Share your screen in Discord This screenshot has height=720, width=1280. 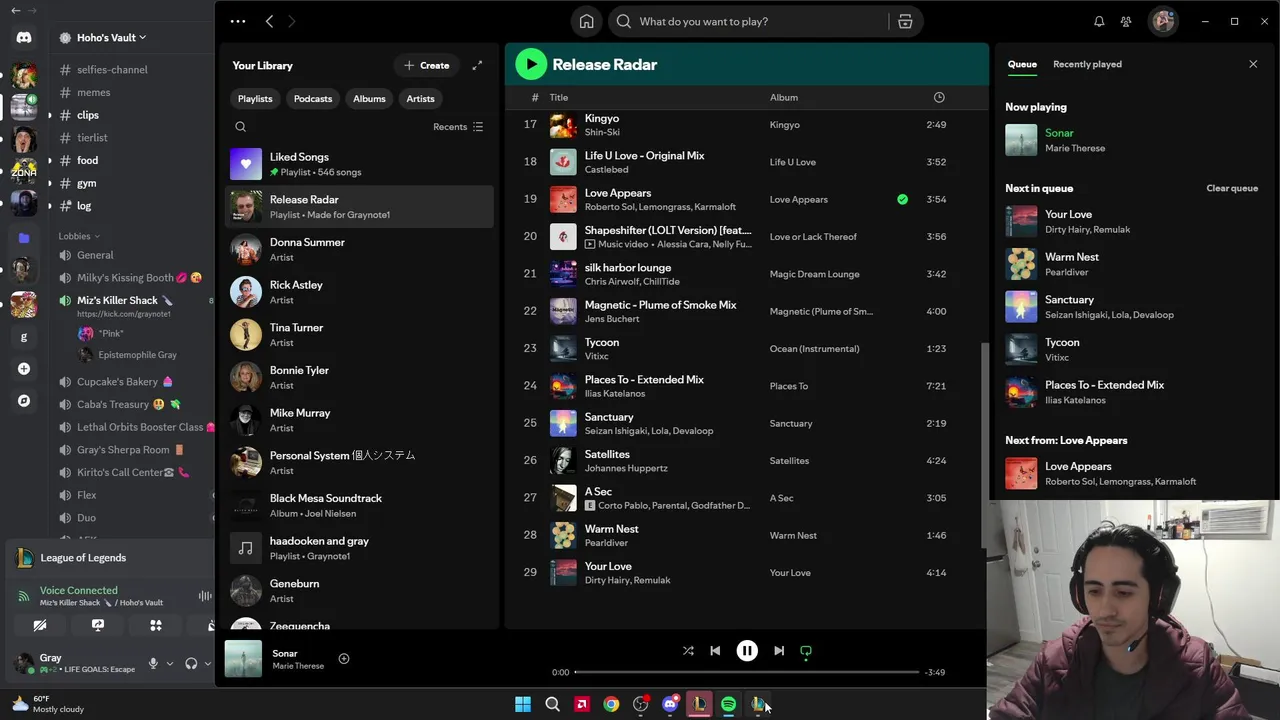pyautogui.click(x=98, y=625)
